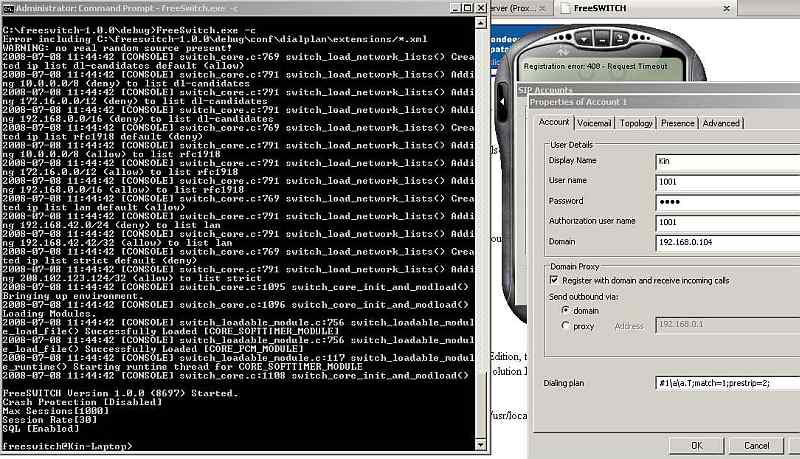Show the Advanced tab settings
Viewport: 800px width, 459px height.
tap(721, 123)
